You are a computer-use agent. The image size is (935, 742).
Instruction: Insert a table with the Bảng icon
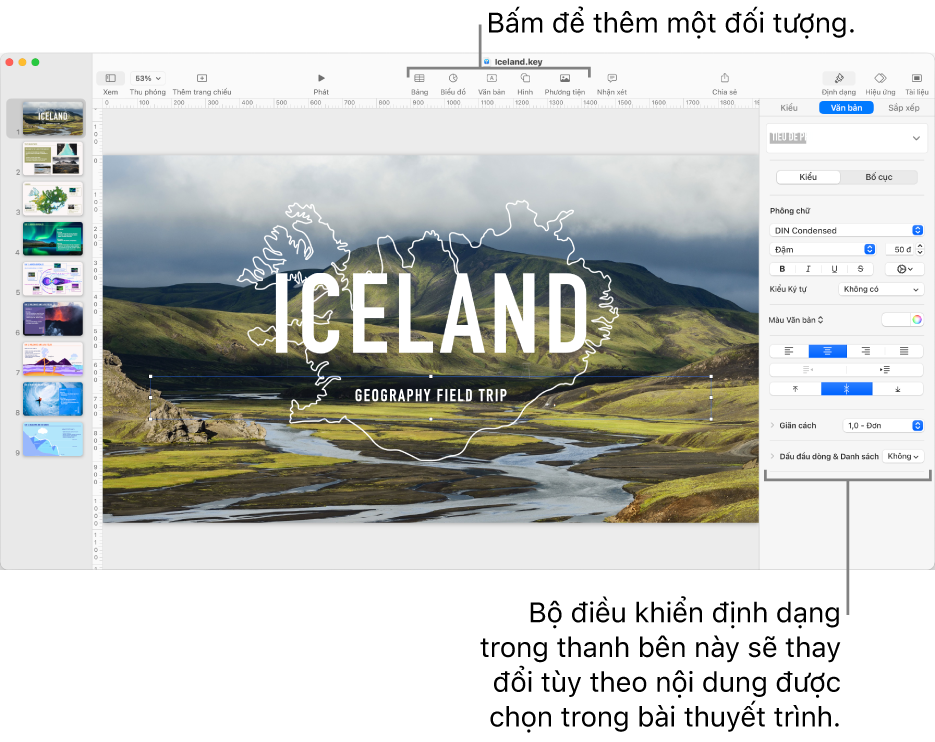[419, 78]
